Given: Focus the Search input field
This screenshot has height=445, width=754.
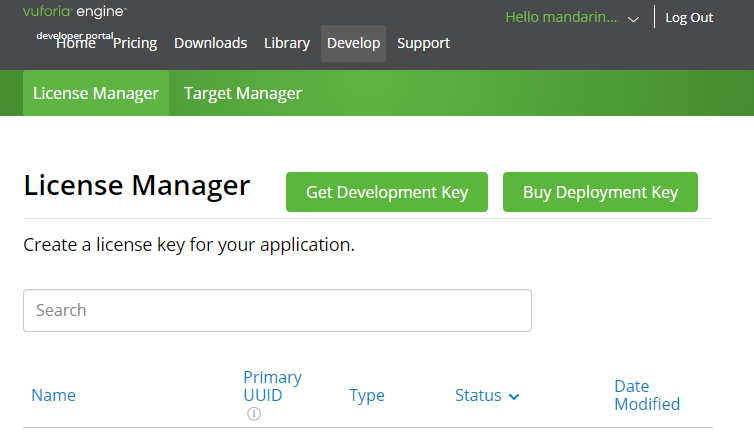Looking at the screenshot, I should [277, 310].
